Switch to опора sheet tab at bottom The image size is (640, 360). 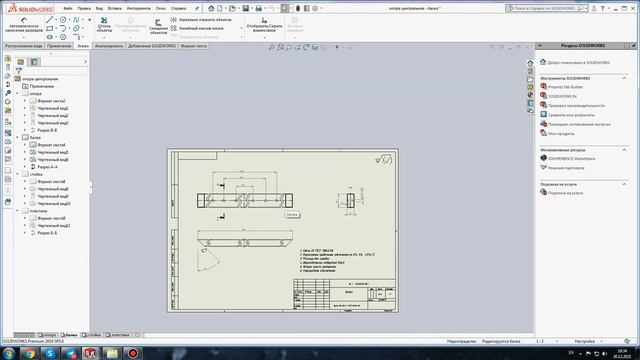pyautogui.click(x=47, y=335)
